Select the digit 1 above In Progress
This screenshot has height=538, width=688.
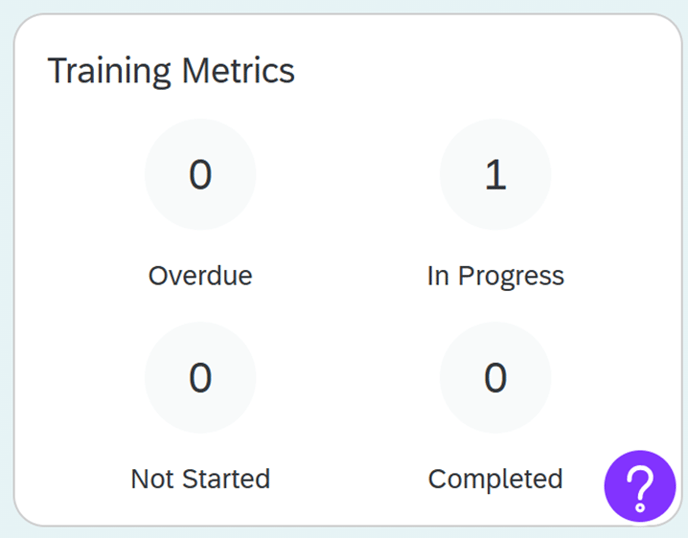(x=495, y=175)
